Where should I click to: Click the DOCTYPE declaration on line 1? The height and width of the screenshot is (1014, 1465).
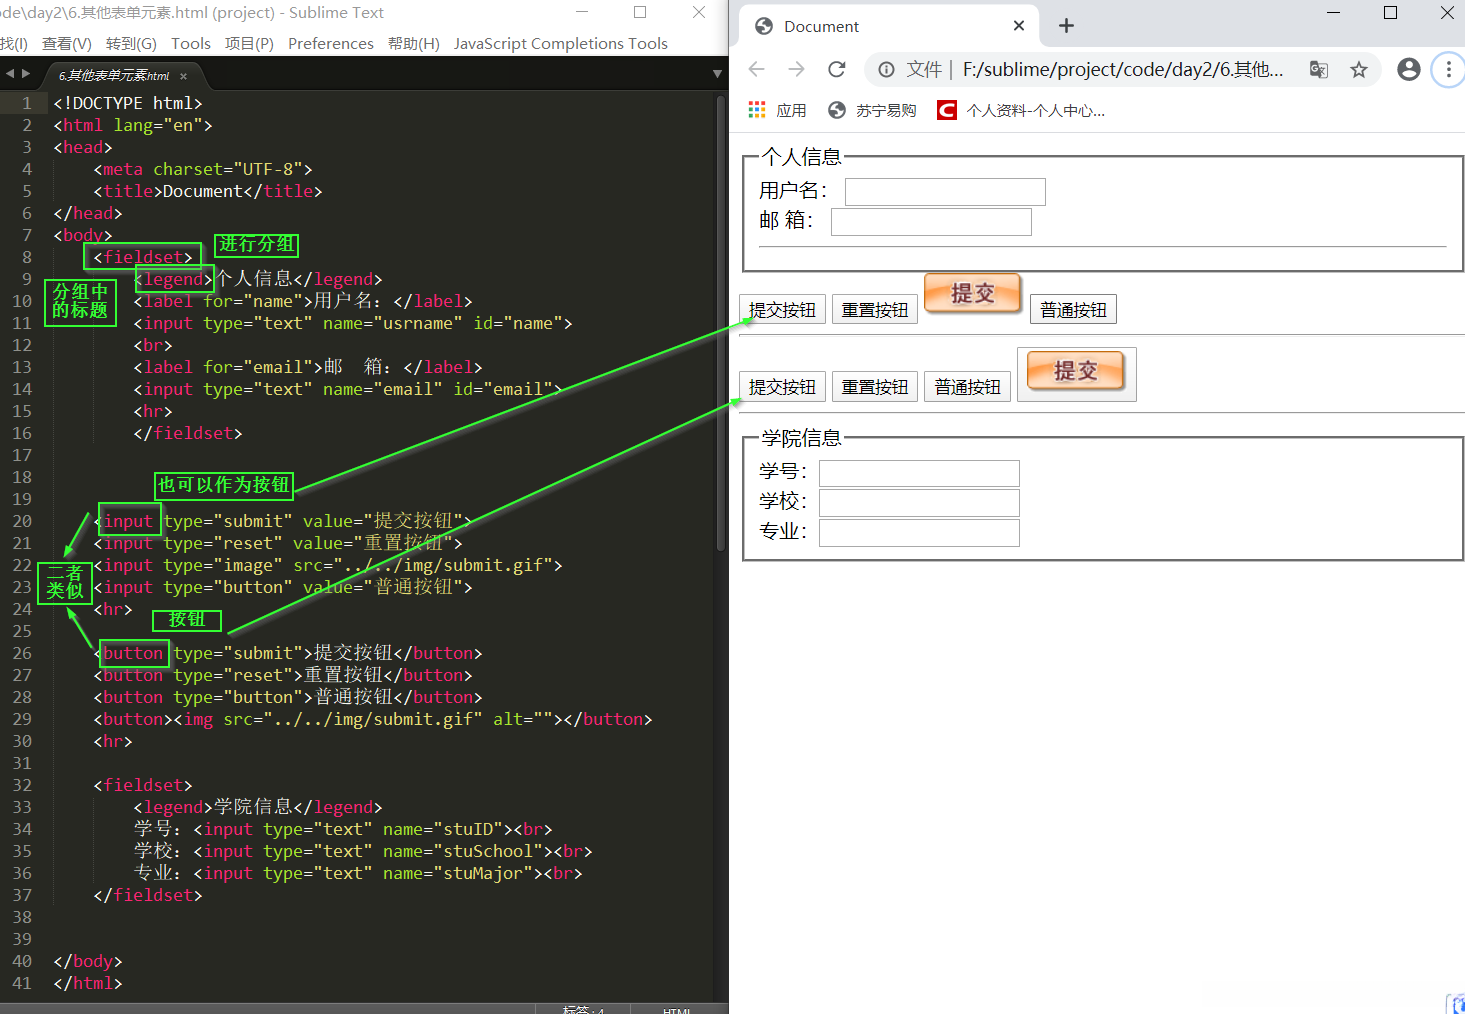128,103
